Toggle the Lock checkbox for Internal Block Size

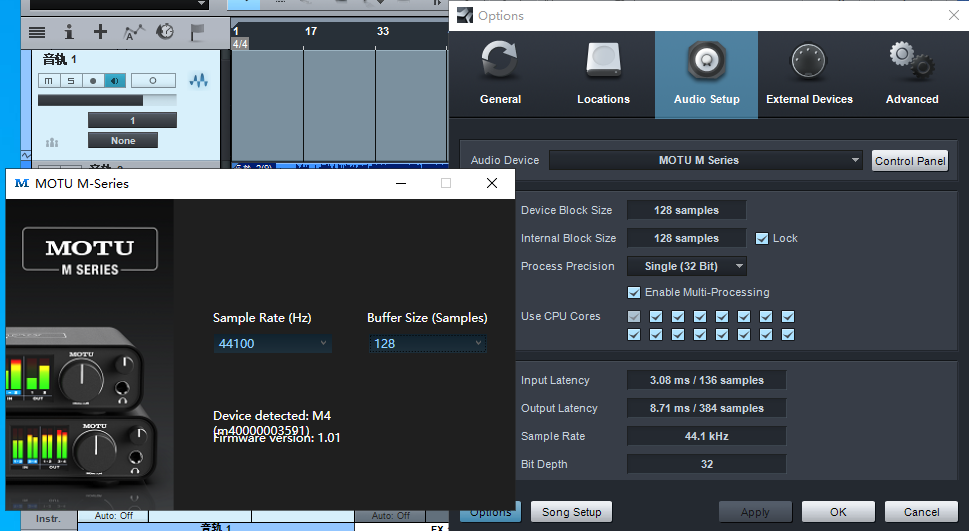tap(762, 239)
